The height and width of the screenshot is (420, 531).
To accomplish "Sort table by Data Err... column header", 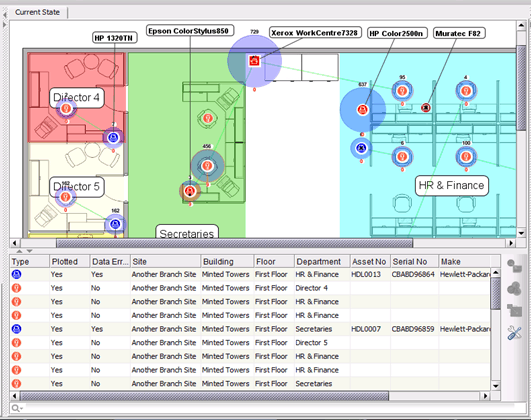I will pyautogui.click(x=110, y=261).
